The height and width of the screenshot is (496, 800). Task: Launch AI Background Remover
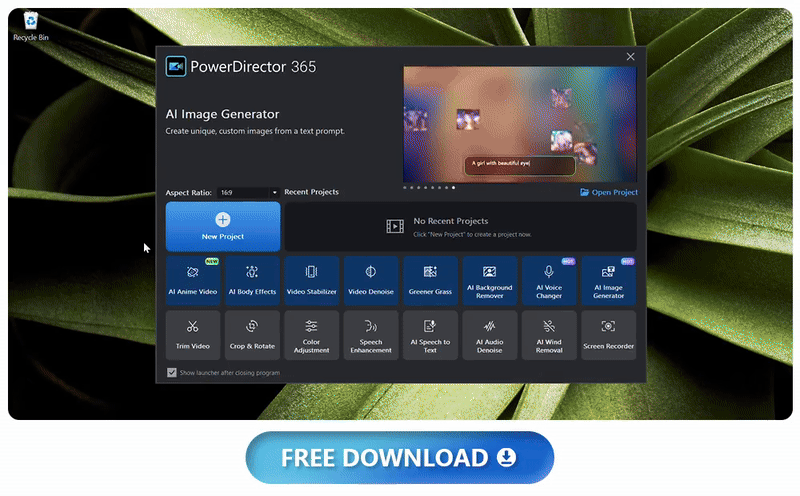[x=490, y=281]
